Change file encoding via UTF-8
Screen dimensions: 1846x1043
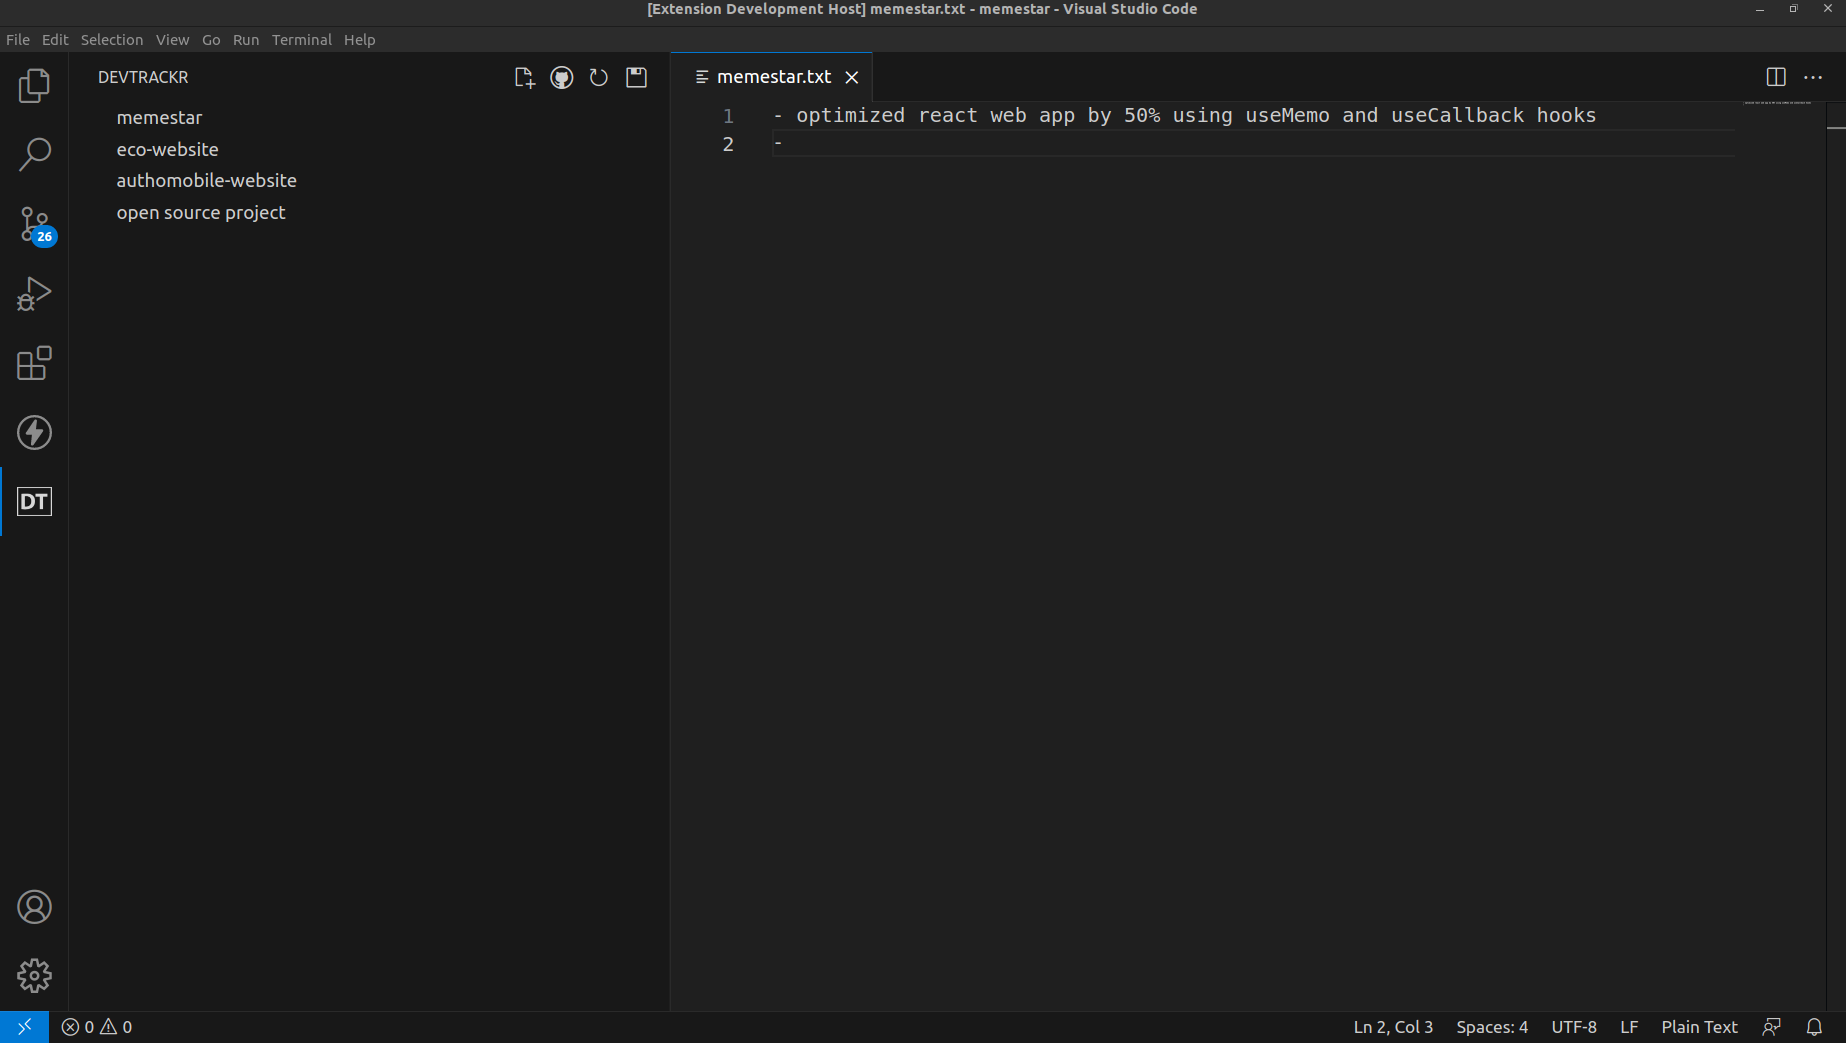click(1574, 1027)
